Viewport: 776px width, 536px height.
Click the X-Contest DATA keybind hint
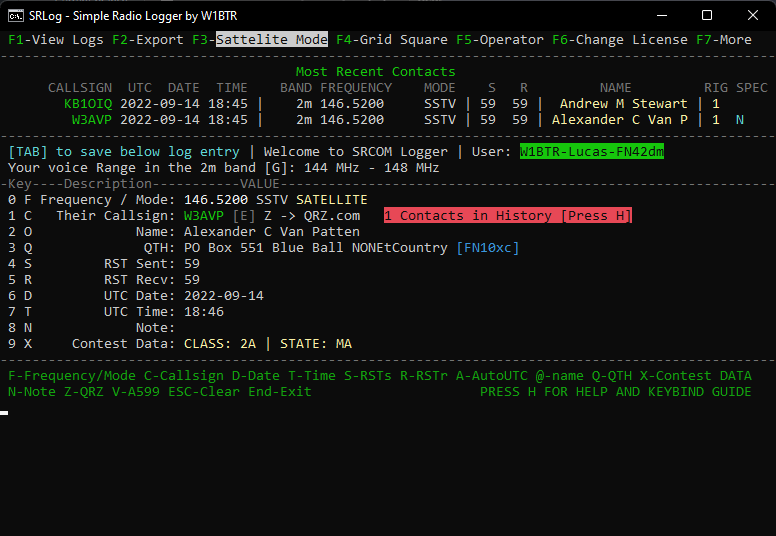(695, 376)
